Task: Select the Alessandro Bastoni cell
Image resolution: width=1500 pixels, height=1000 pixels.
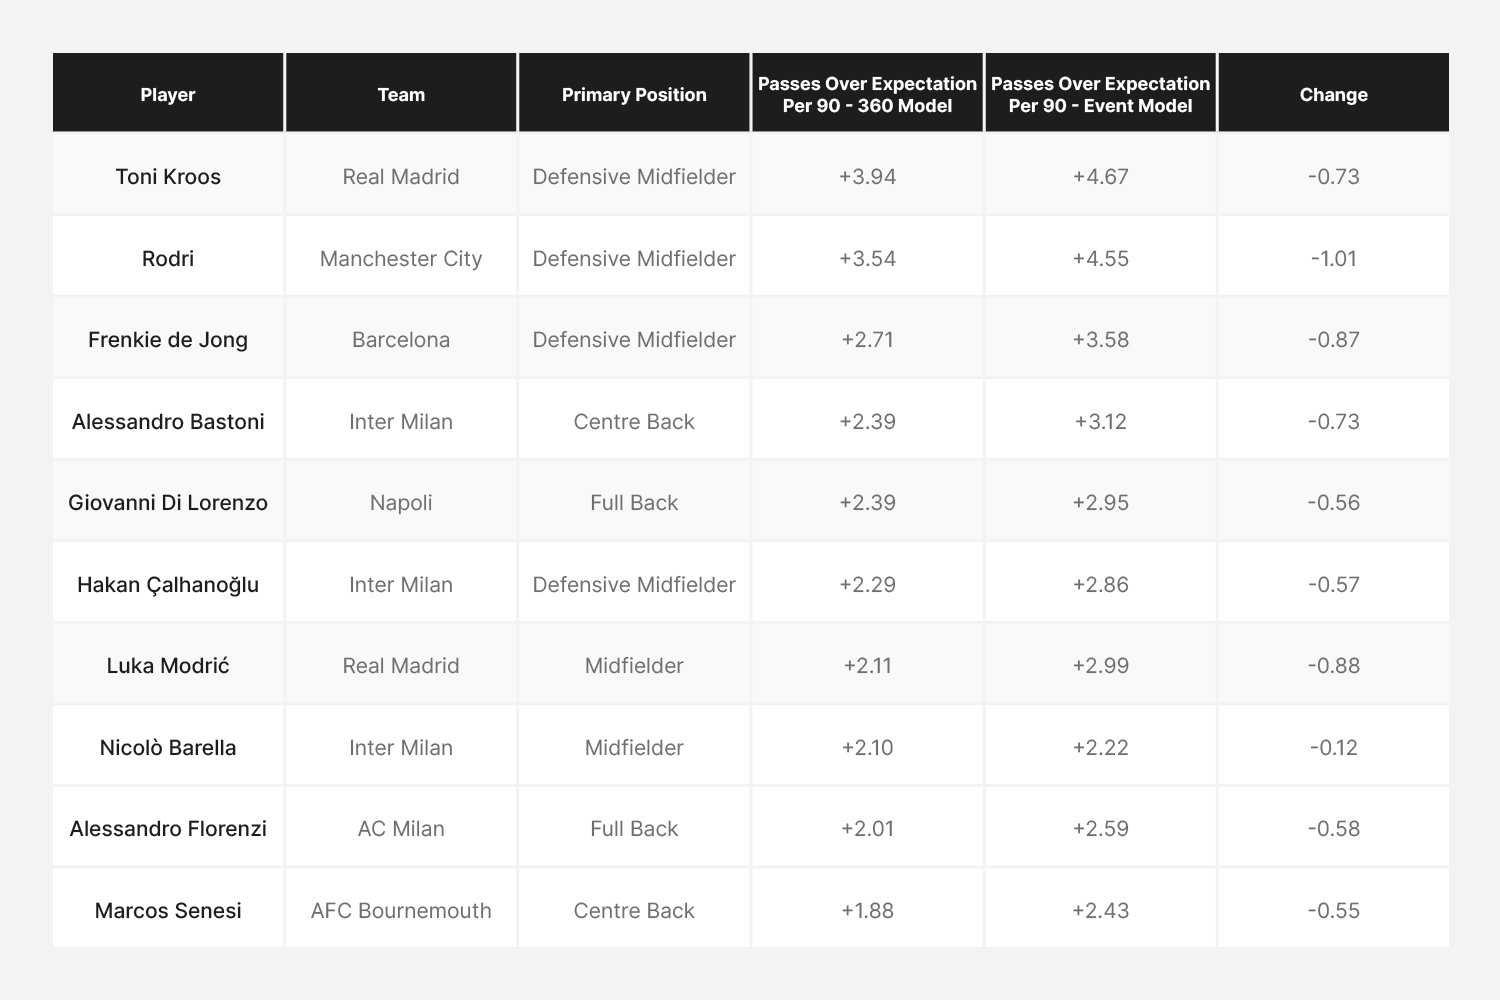Action: tap(168, 422)
